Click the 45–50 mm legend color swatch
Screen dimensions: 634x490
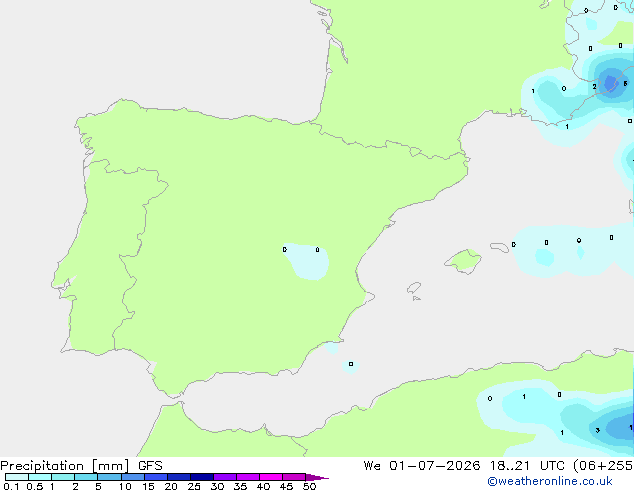click(x=294, y=477)
